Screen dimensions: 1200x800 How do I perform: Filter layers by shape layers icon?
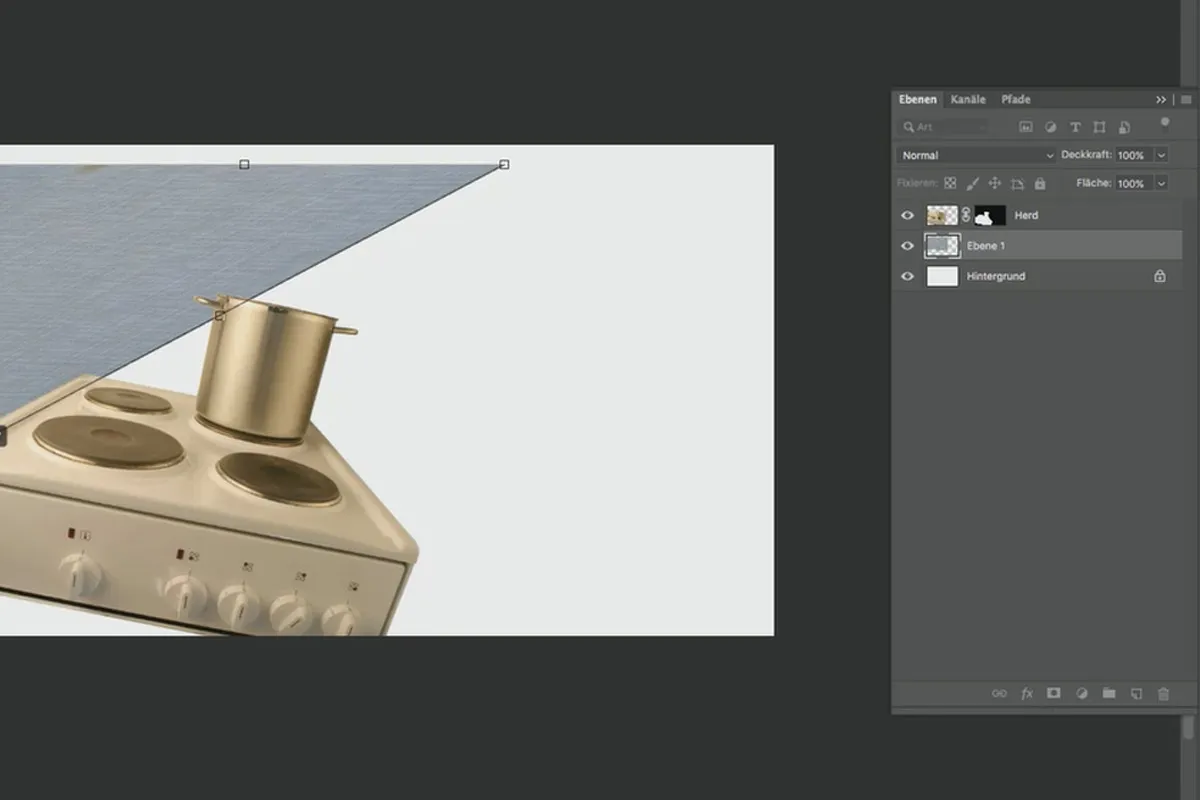point(1099,127)
